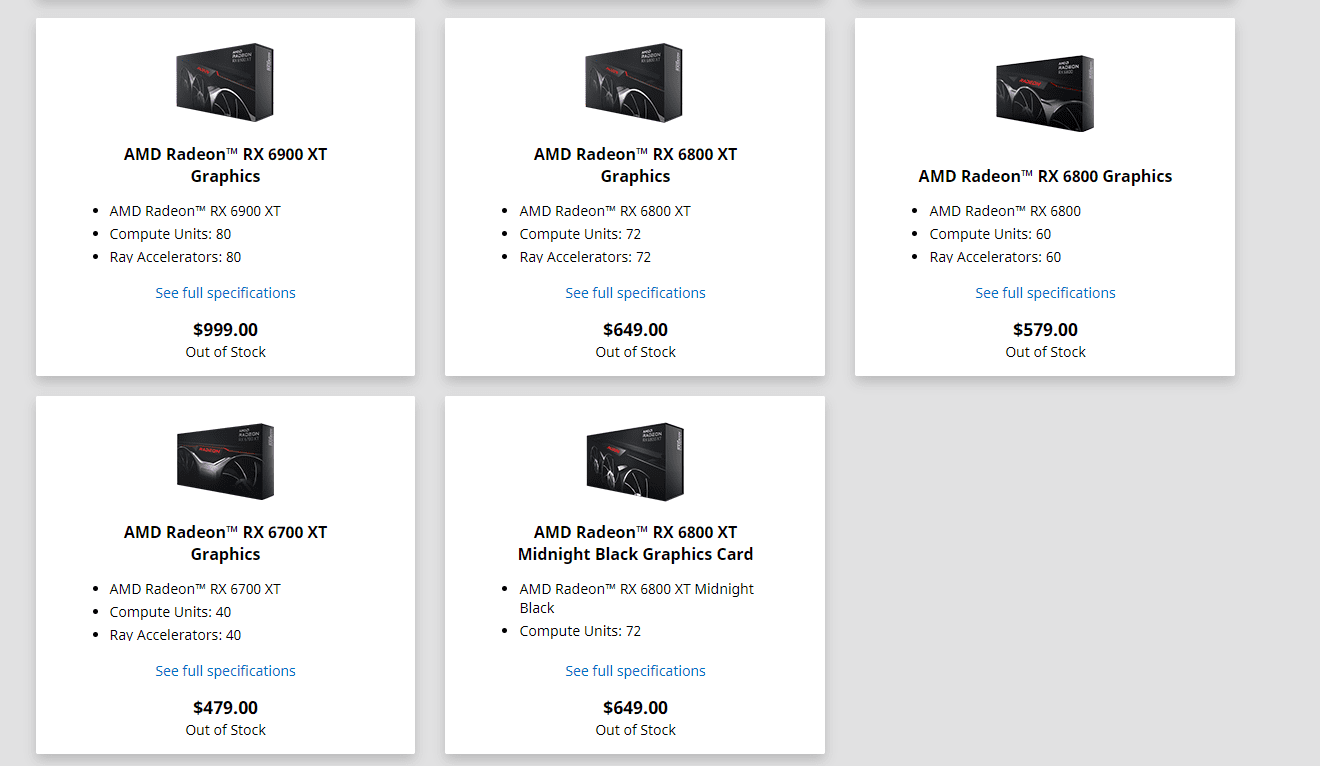See full specifications for RX 6800 Graphics
The width and height of the screenshot is (1320, 766).
tap(1045, 293)
